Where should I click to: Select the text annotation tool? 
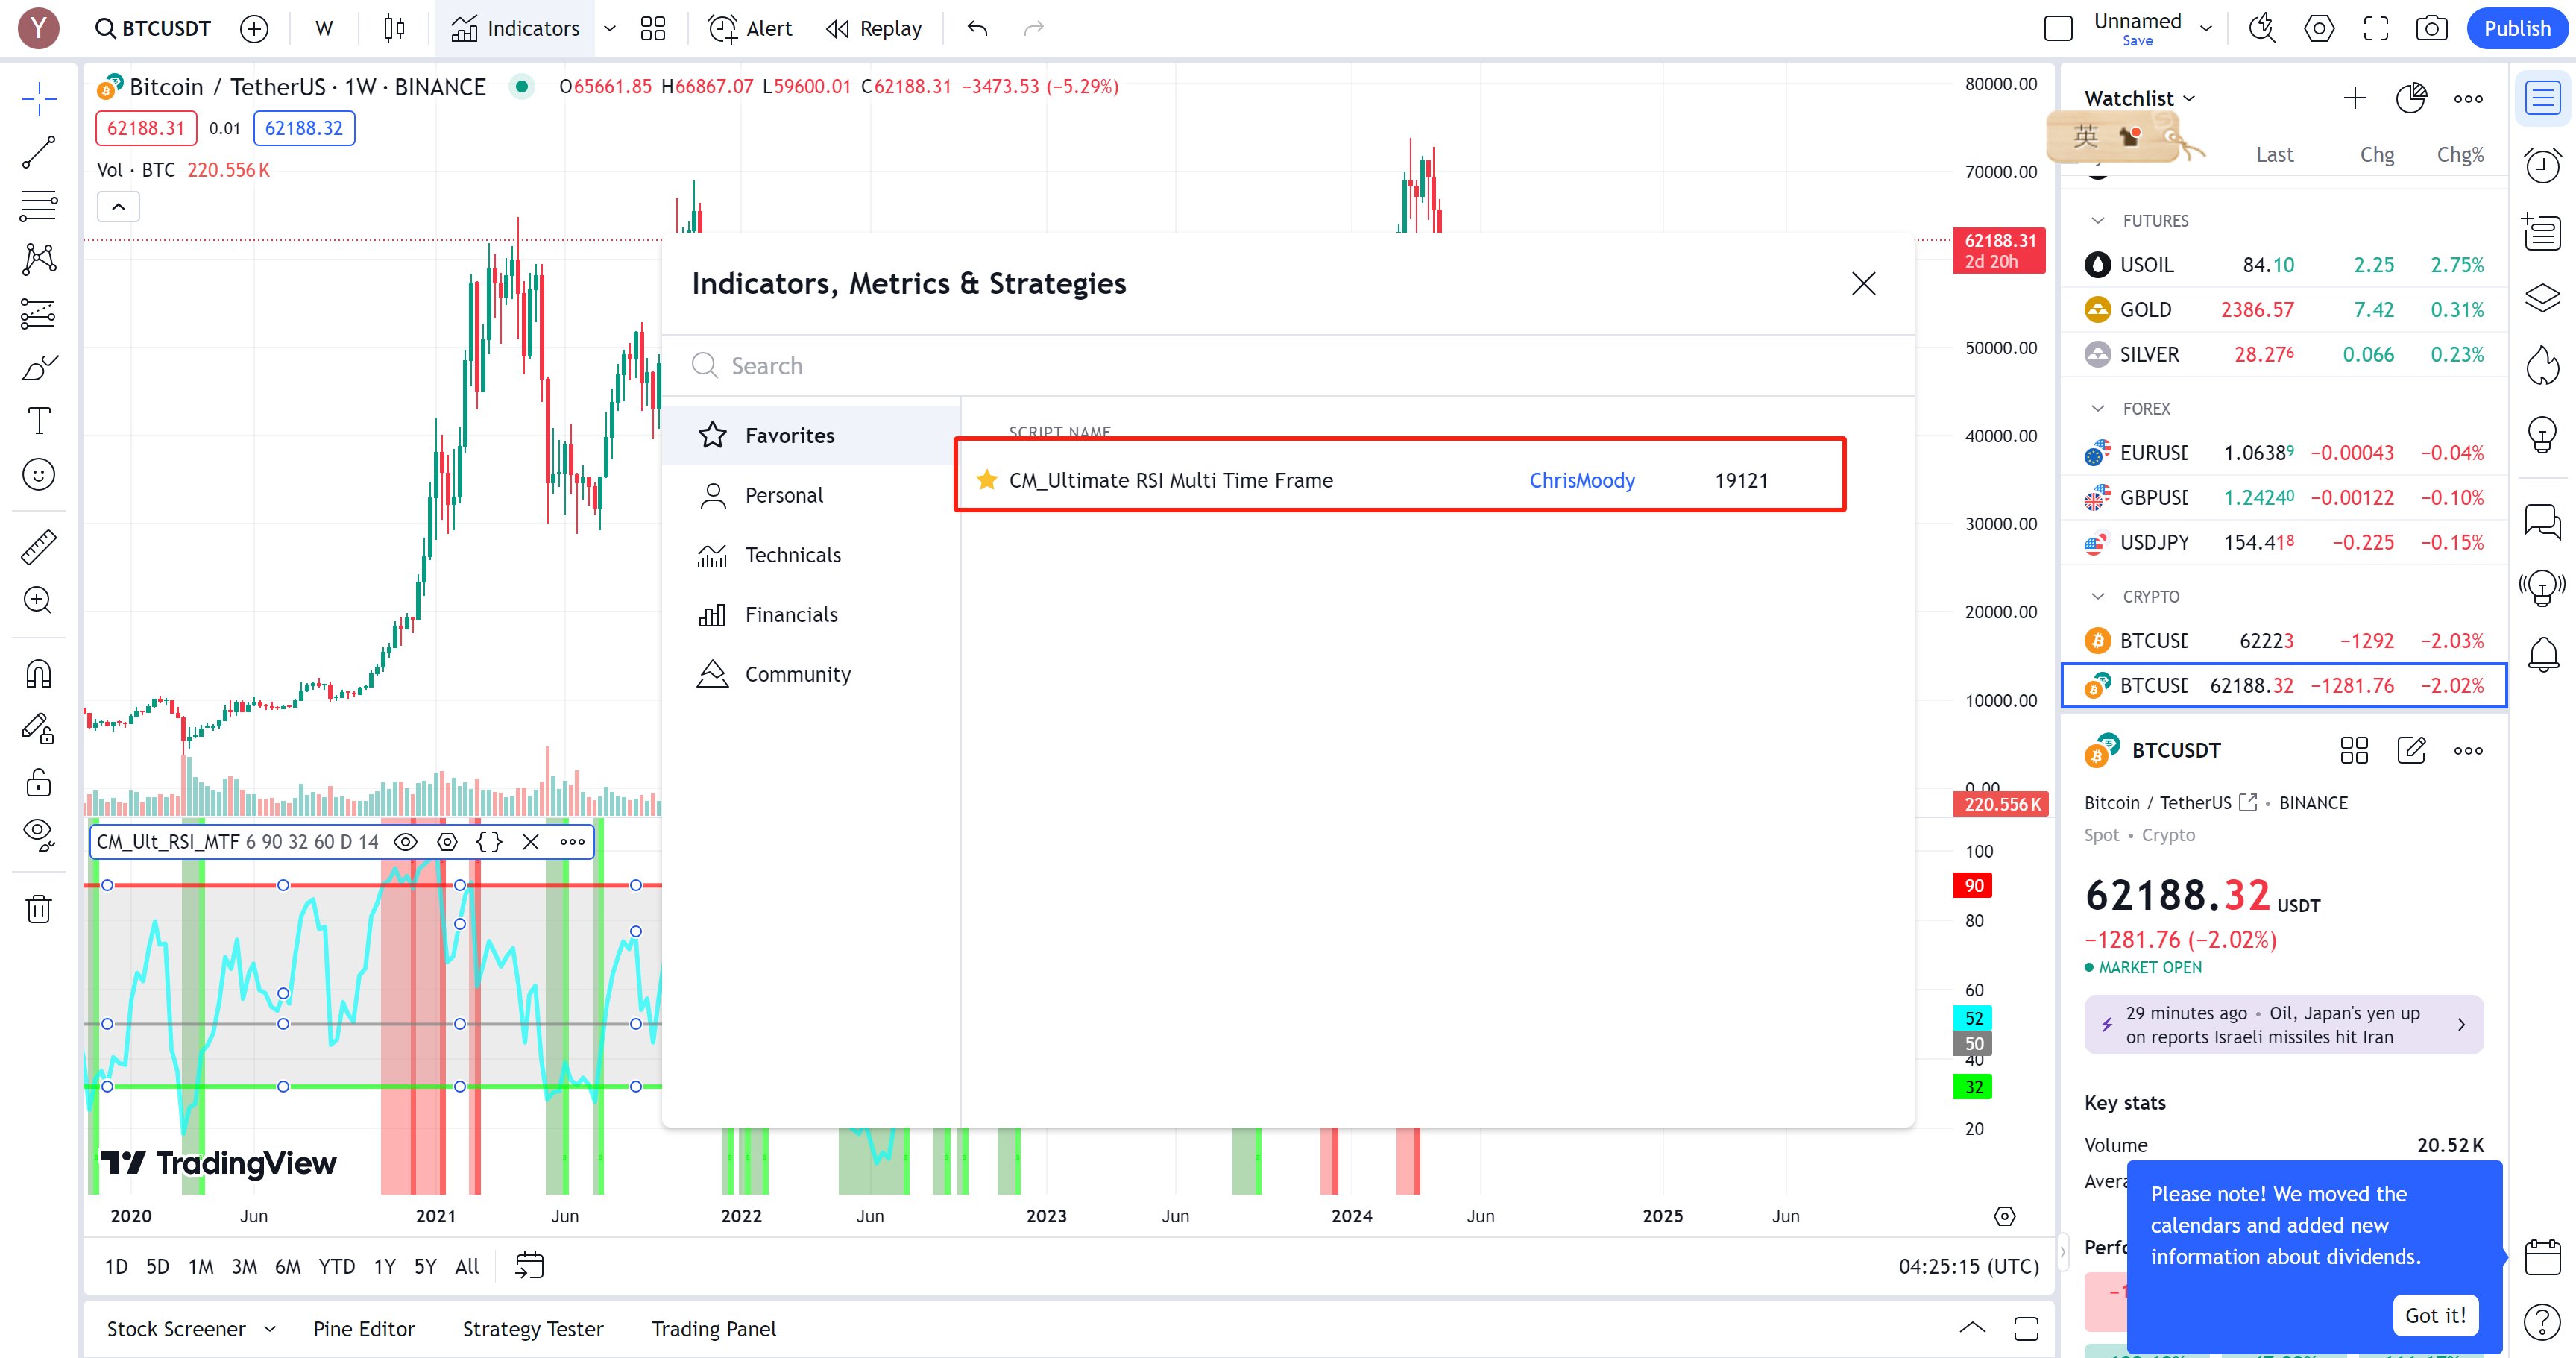click(x=39, y=420)
